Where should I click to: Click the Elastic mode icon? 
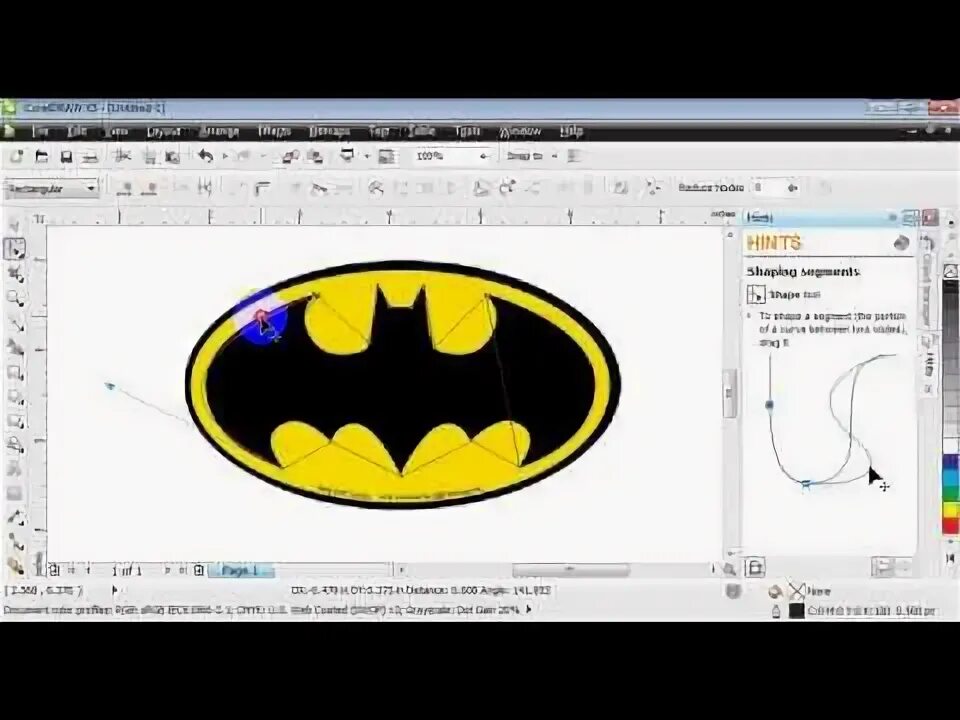(620, 188)
